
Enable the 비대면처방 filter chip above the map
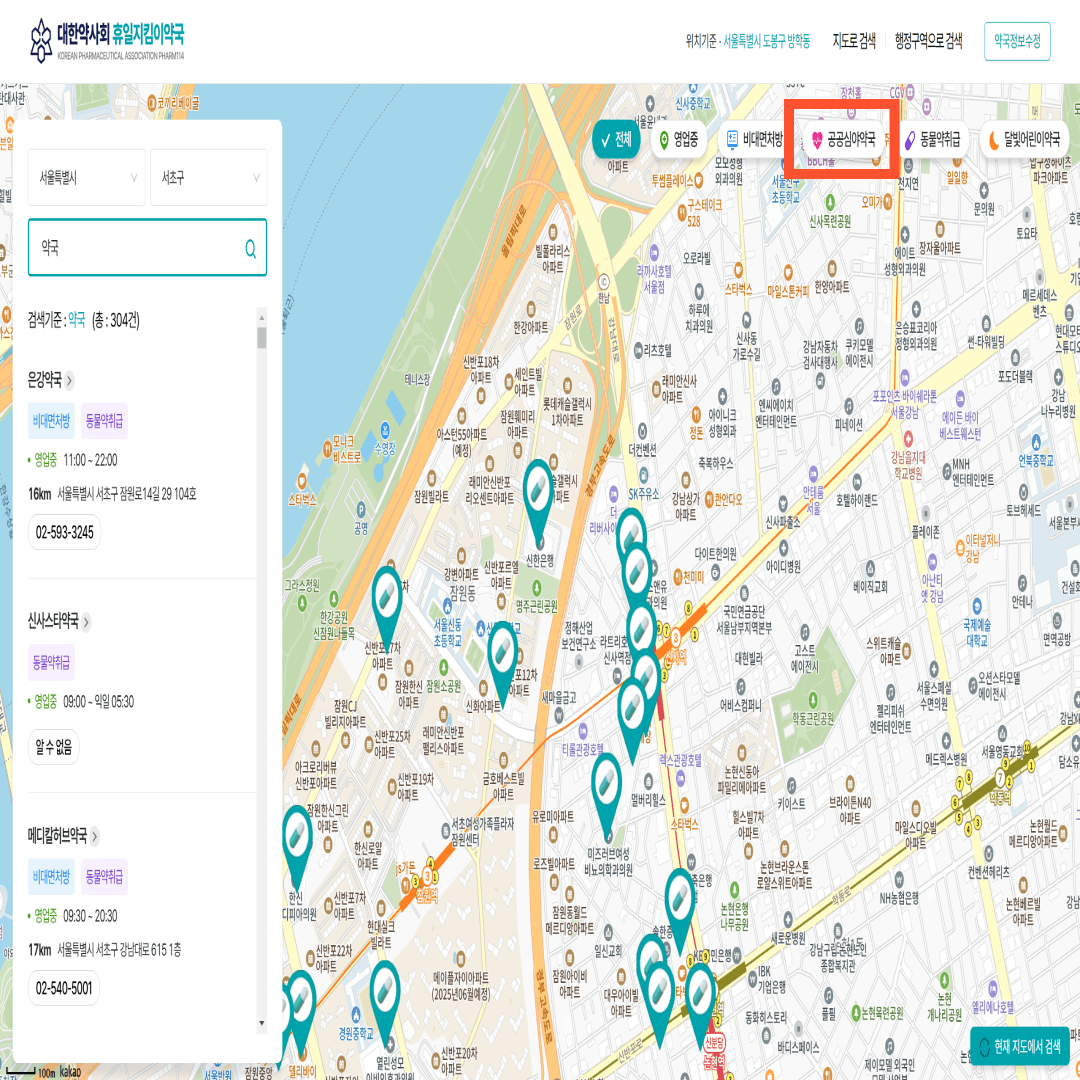[x=755, y=140]
